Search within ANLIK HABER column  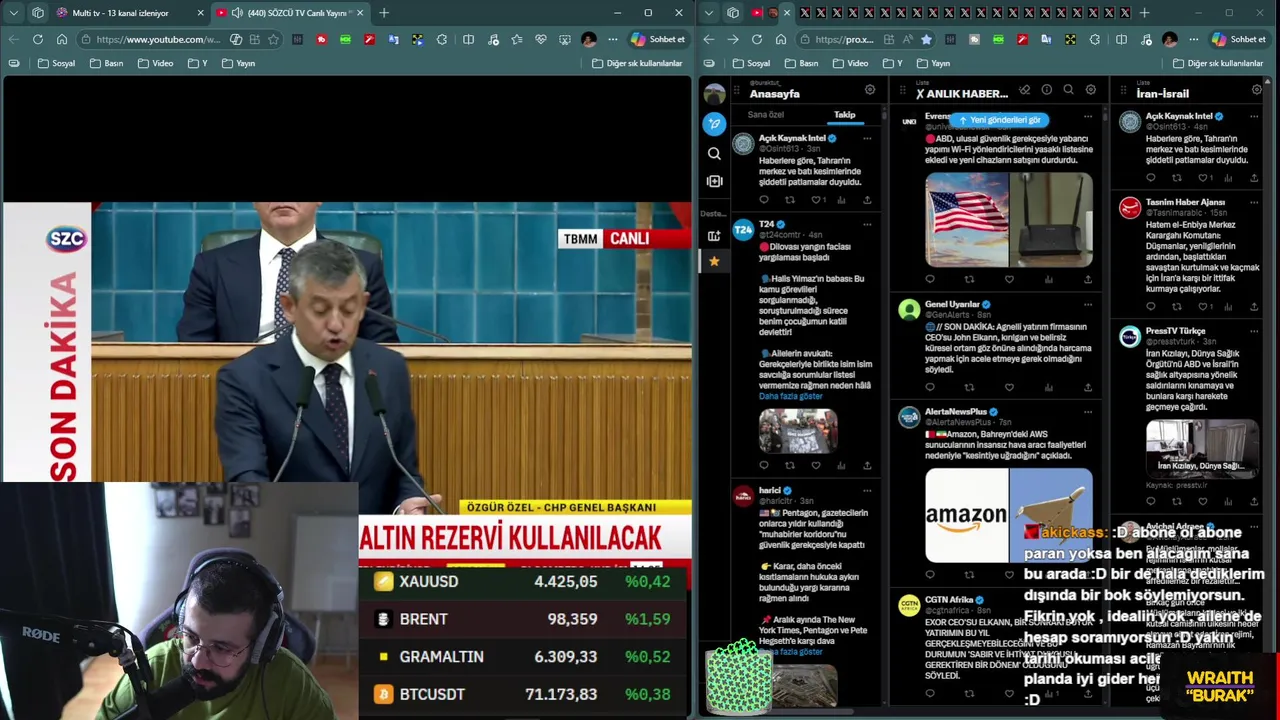1069,90
